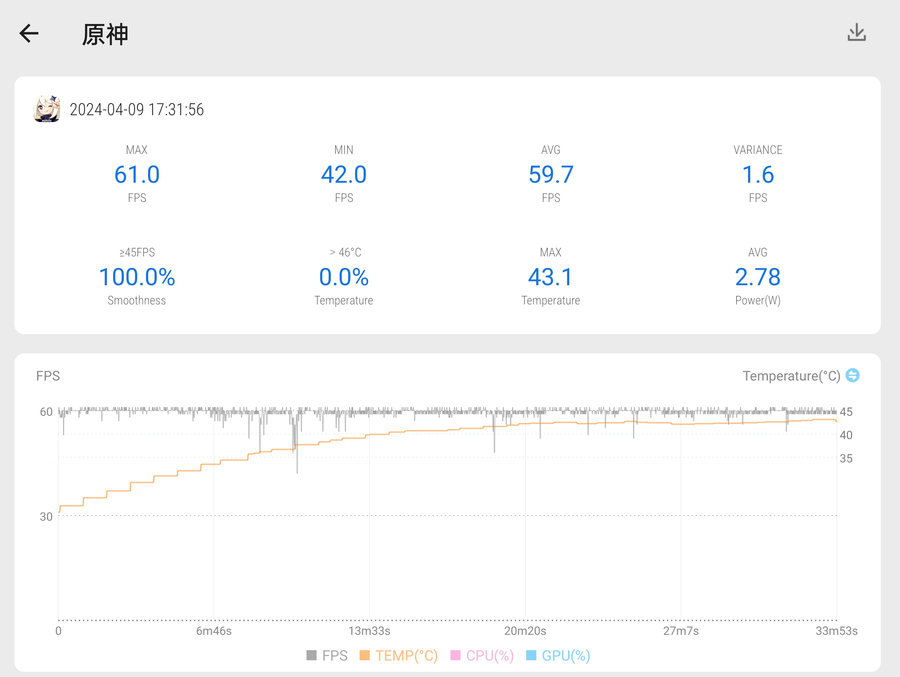Toggle the FPS legend series
The image size is (900, 677).
tap(327, 656)
